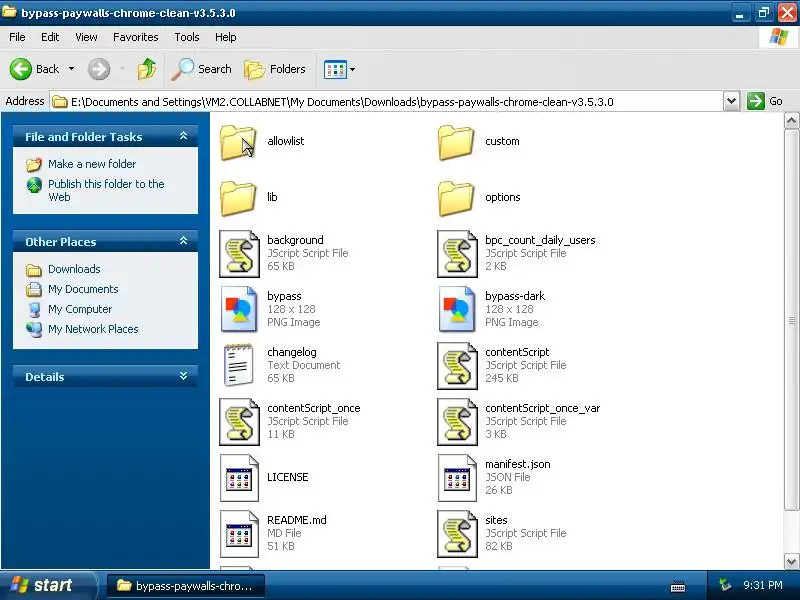Select the manifest.json file icon
The image size is (800, 600).
457,478
